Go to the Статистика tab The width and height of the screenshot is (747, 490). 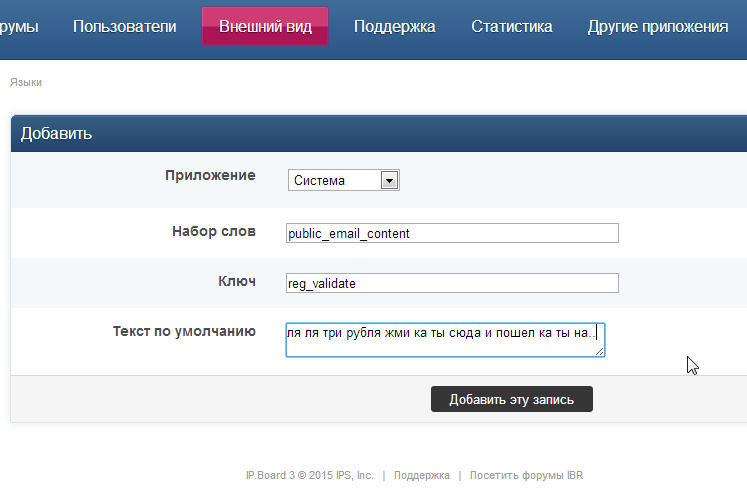(x=511, y=27)
